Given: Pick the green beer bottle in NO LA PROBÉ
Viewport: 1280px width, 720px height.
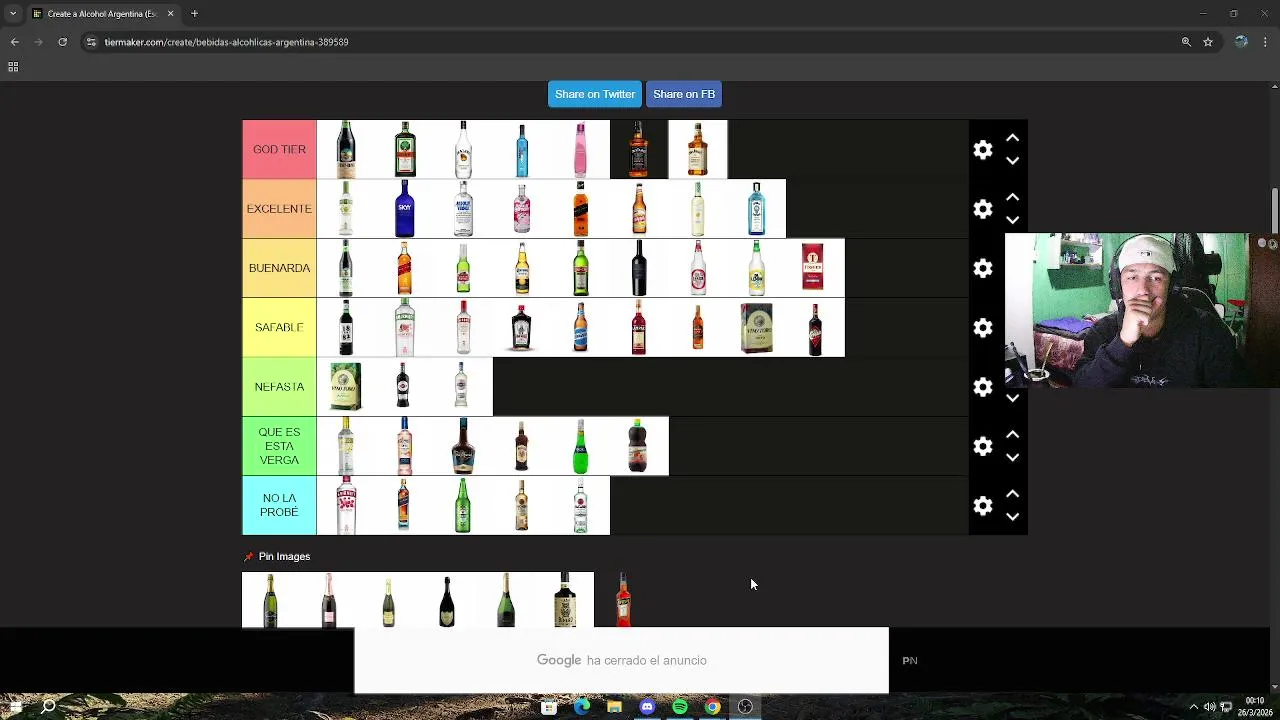Looking at the screenshot, I should (x=462, y=505).
